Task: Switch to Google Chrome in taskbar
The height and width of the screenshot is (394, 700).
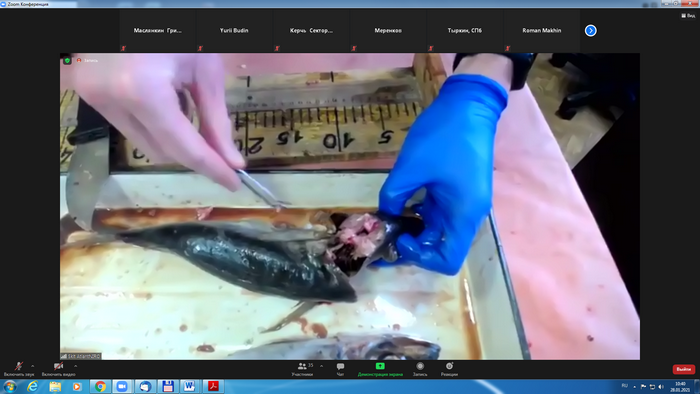Action: [100, 386]
